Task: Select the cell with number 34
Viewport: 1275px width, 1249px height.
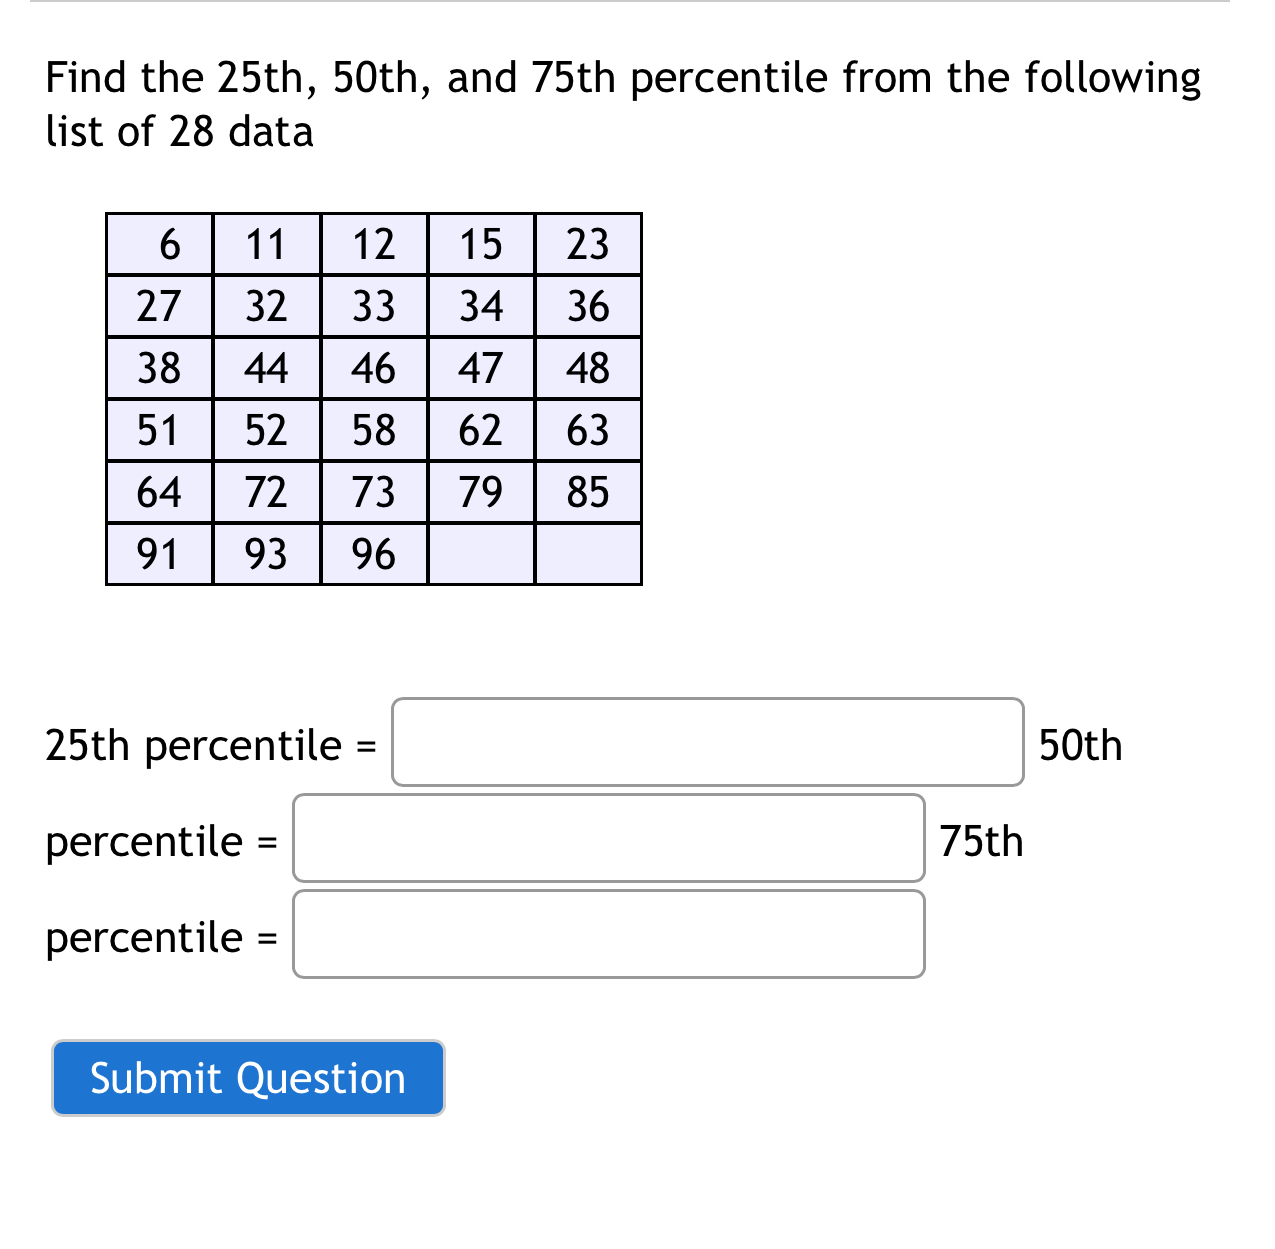Action: (x=481, y=306)
